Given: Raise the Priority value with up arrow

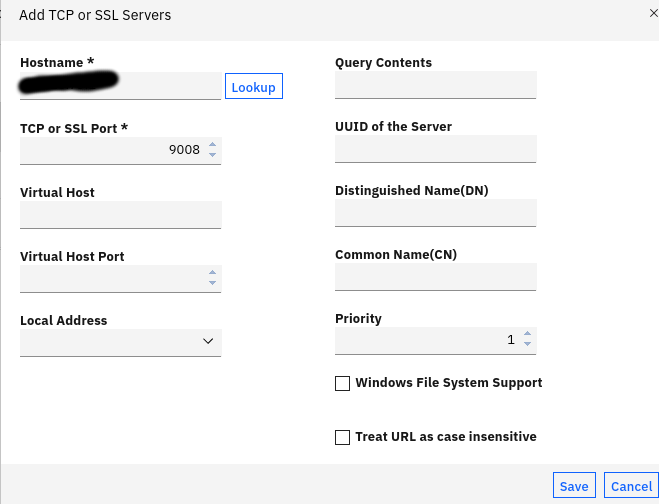Looking at the screenshot, I should point(528,334).
